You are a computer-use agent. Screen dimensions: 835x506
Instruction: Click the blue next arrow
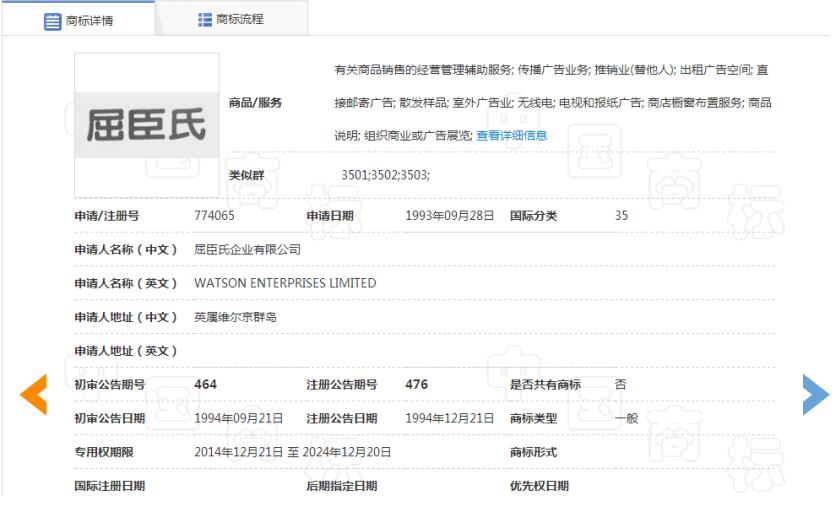coord(816,394)
